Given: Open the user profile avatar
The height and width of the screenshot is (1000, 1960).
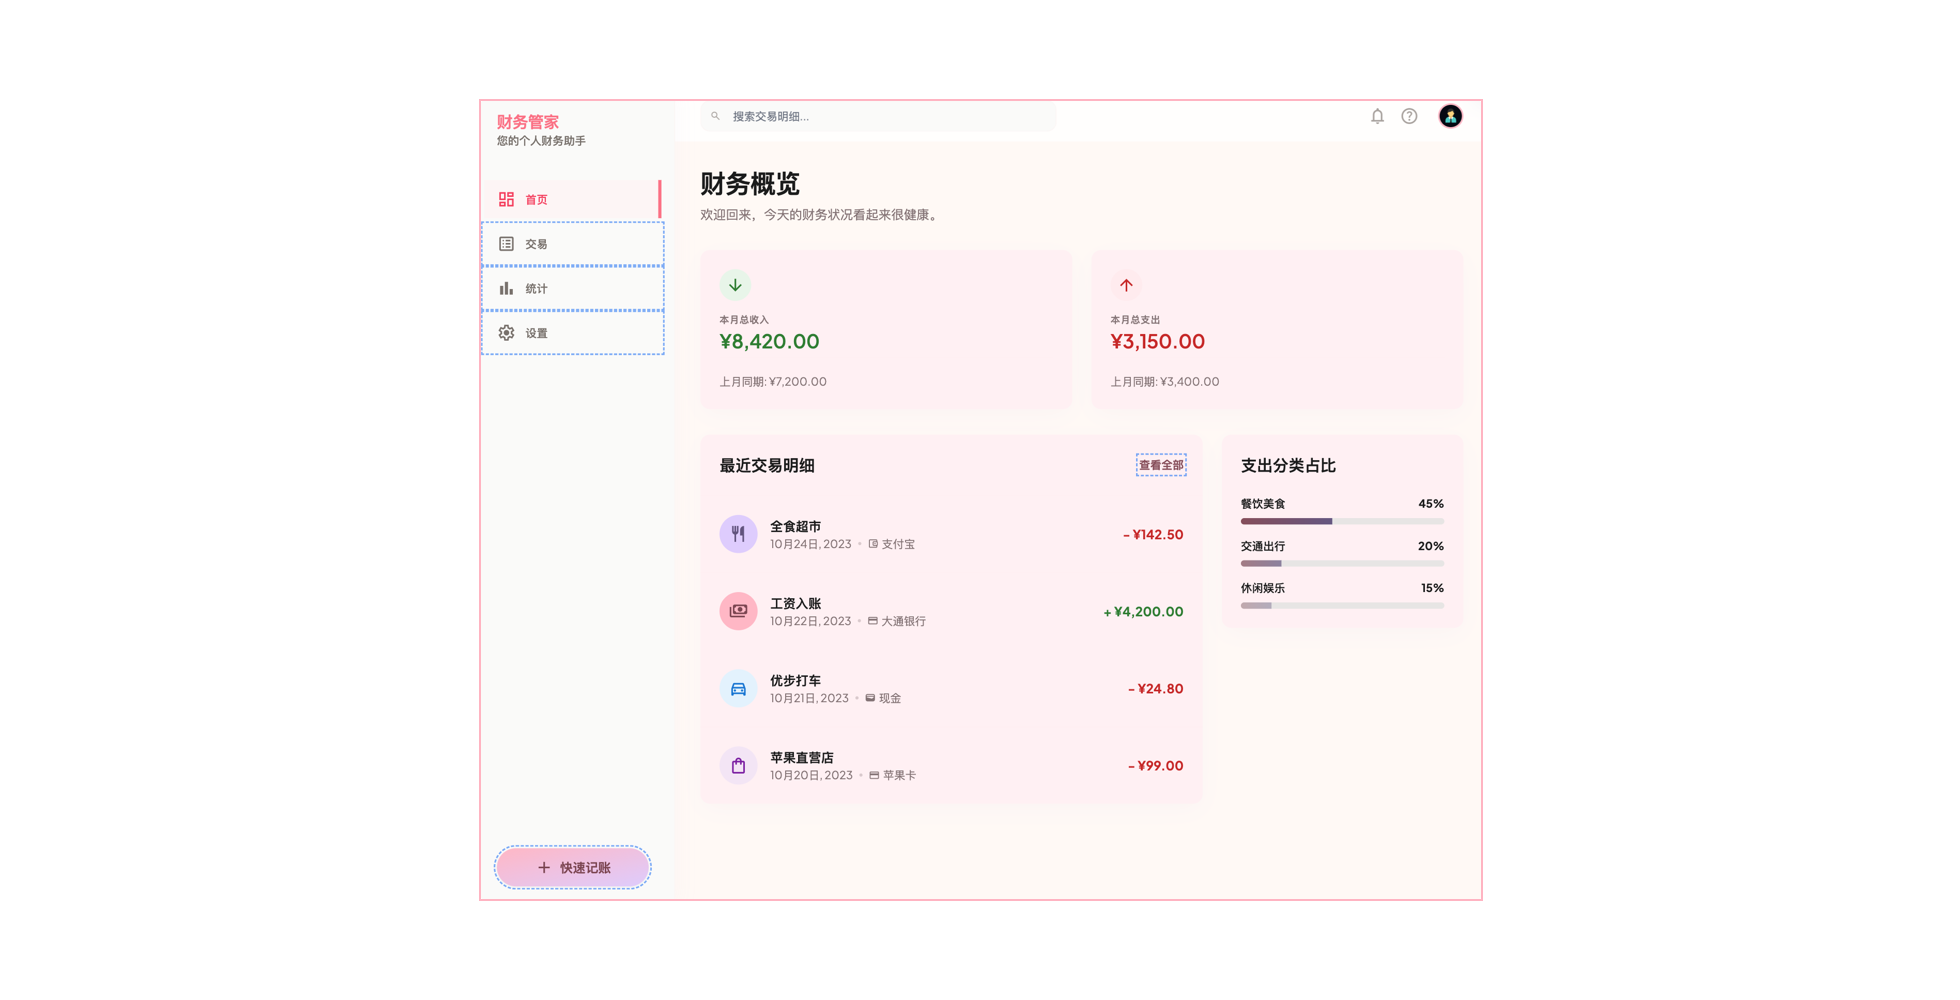Looking at the screenshot, I should [x=1450, y=116].
